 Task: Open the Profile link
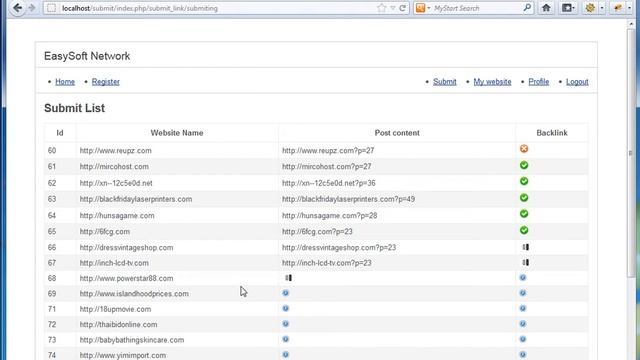pos(538,82)
